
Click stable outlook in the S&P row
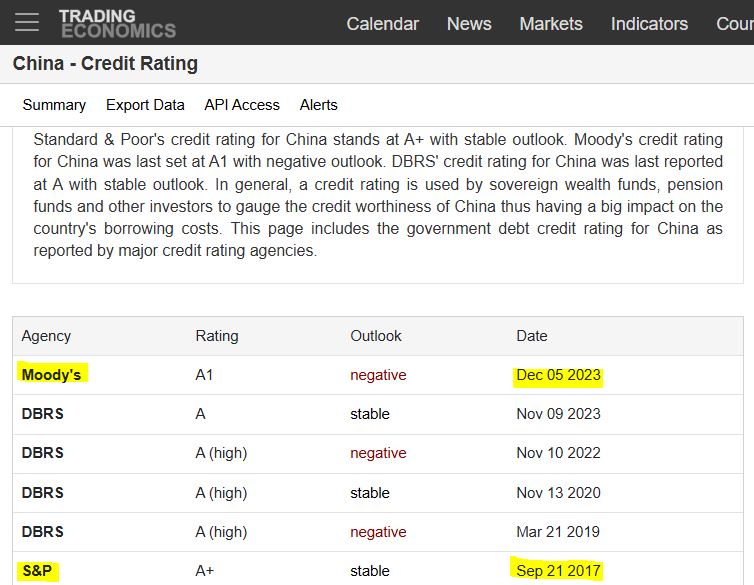point(370,571)
